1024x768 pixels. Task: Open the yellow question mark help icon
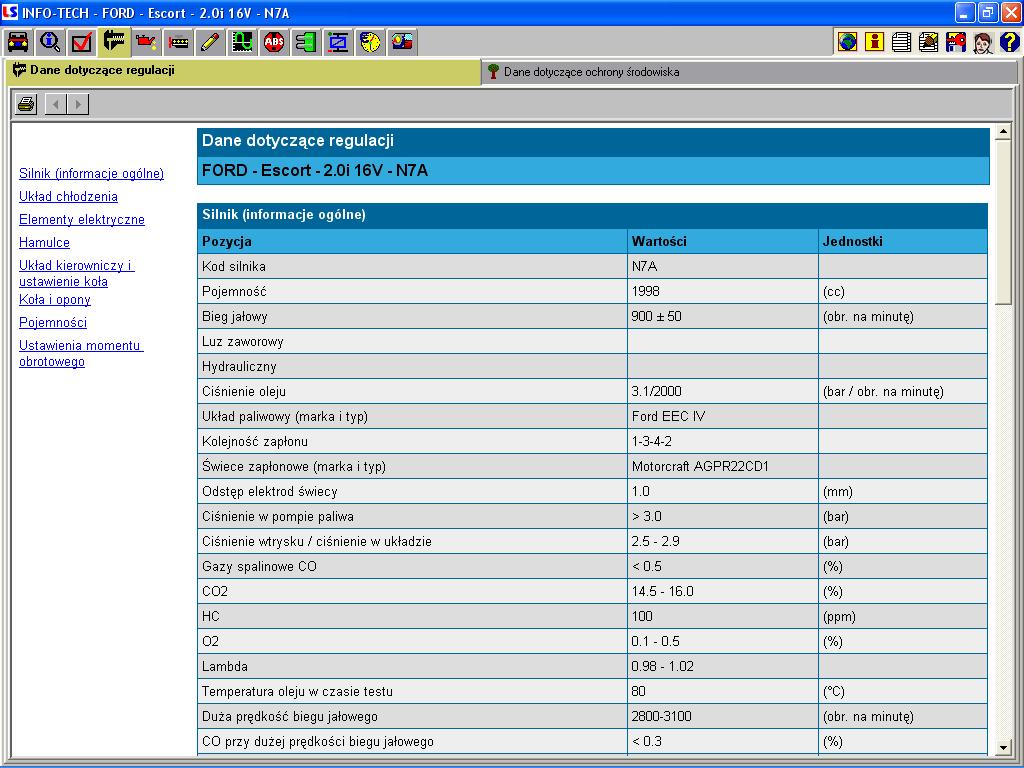[1009, 42]
